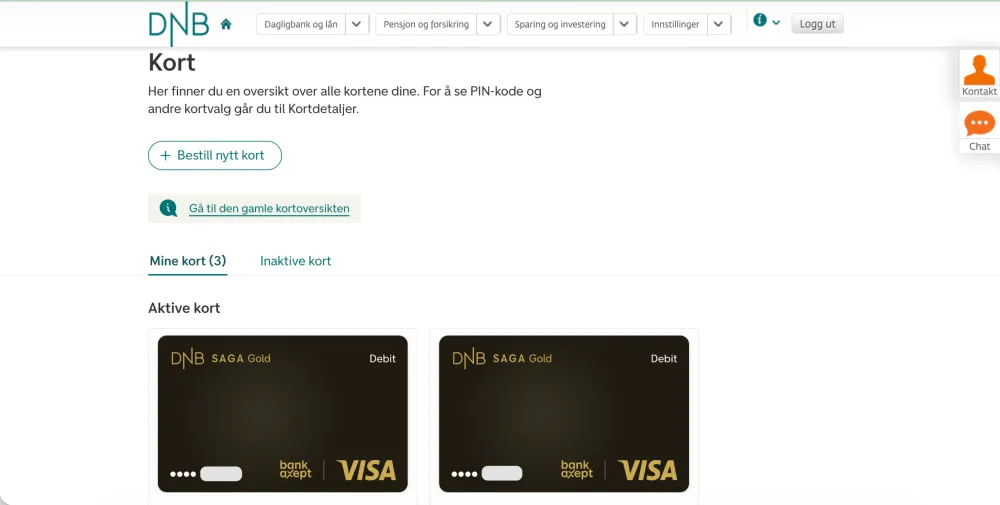Click the info icon beside old card overview

click(168, 208)
